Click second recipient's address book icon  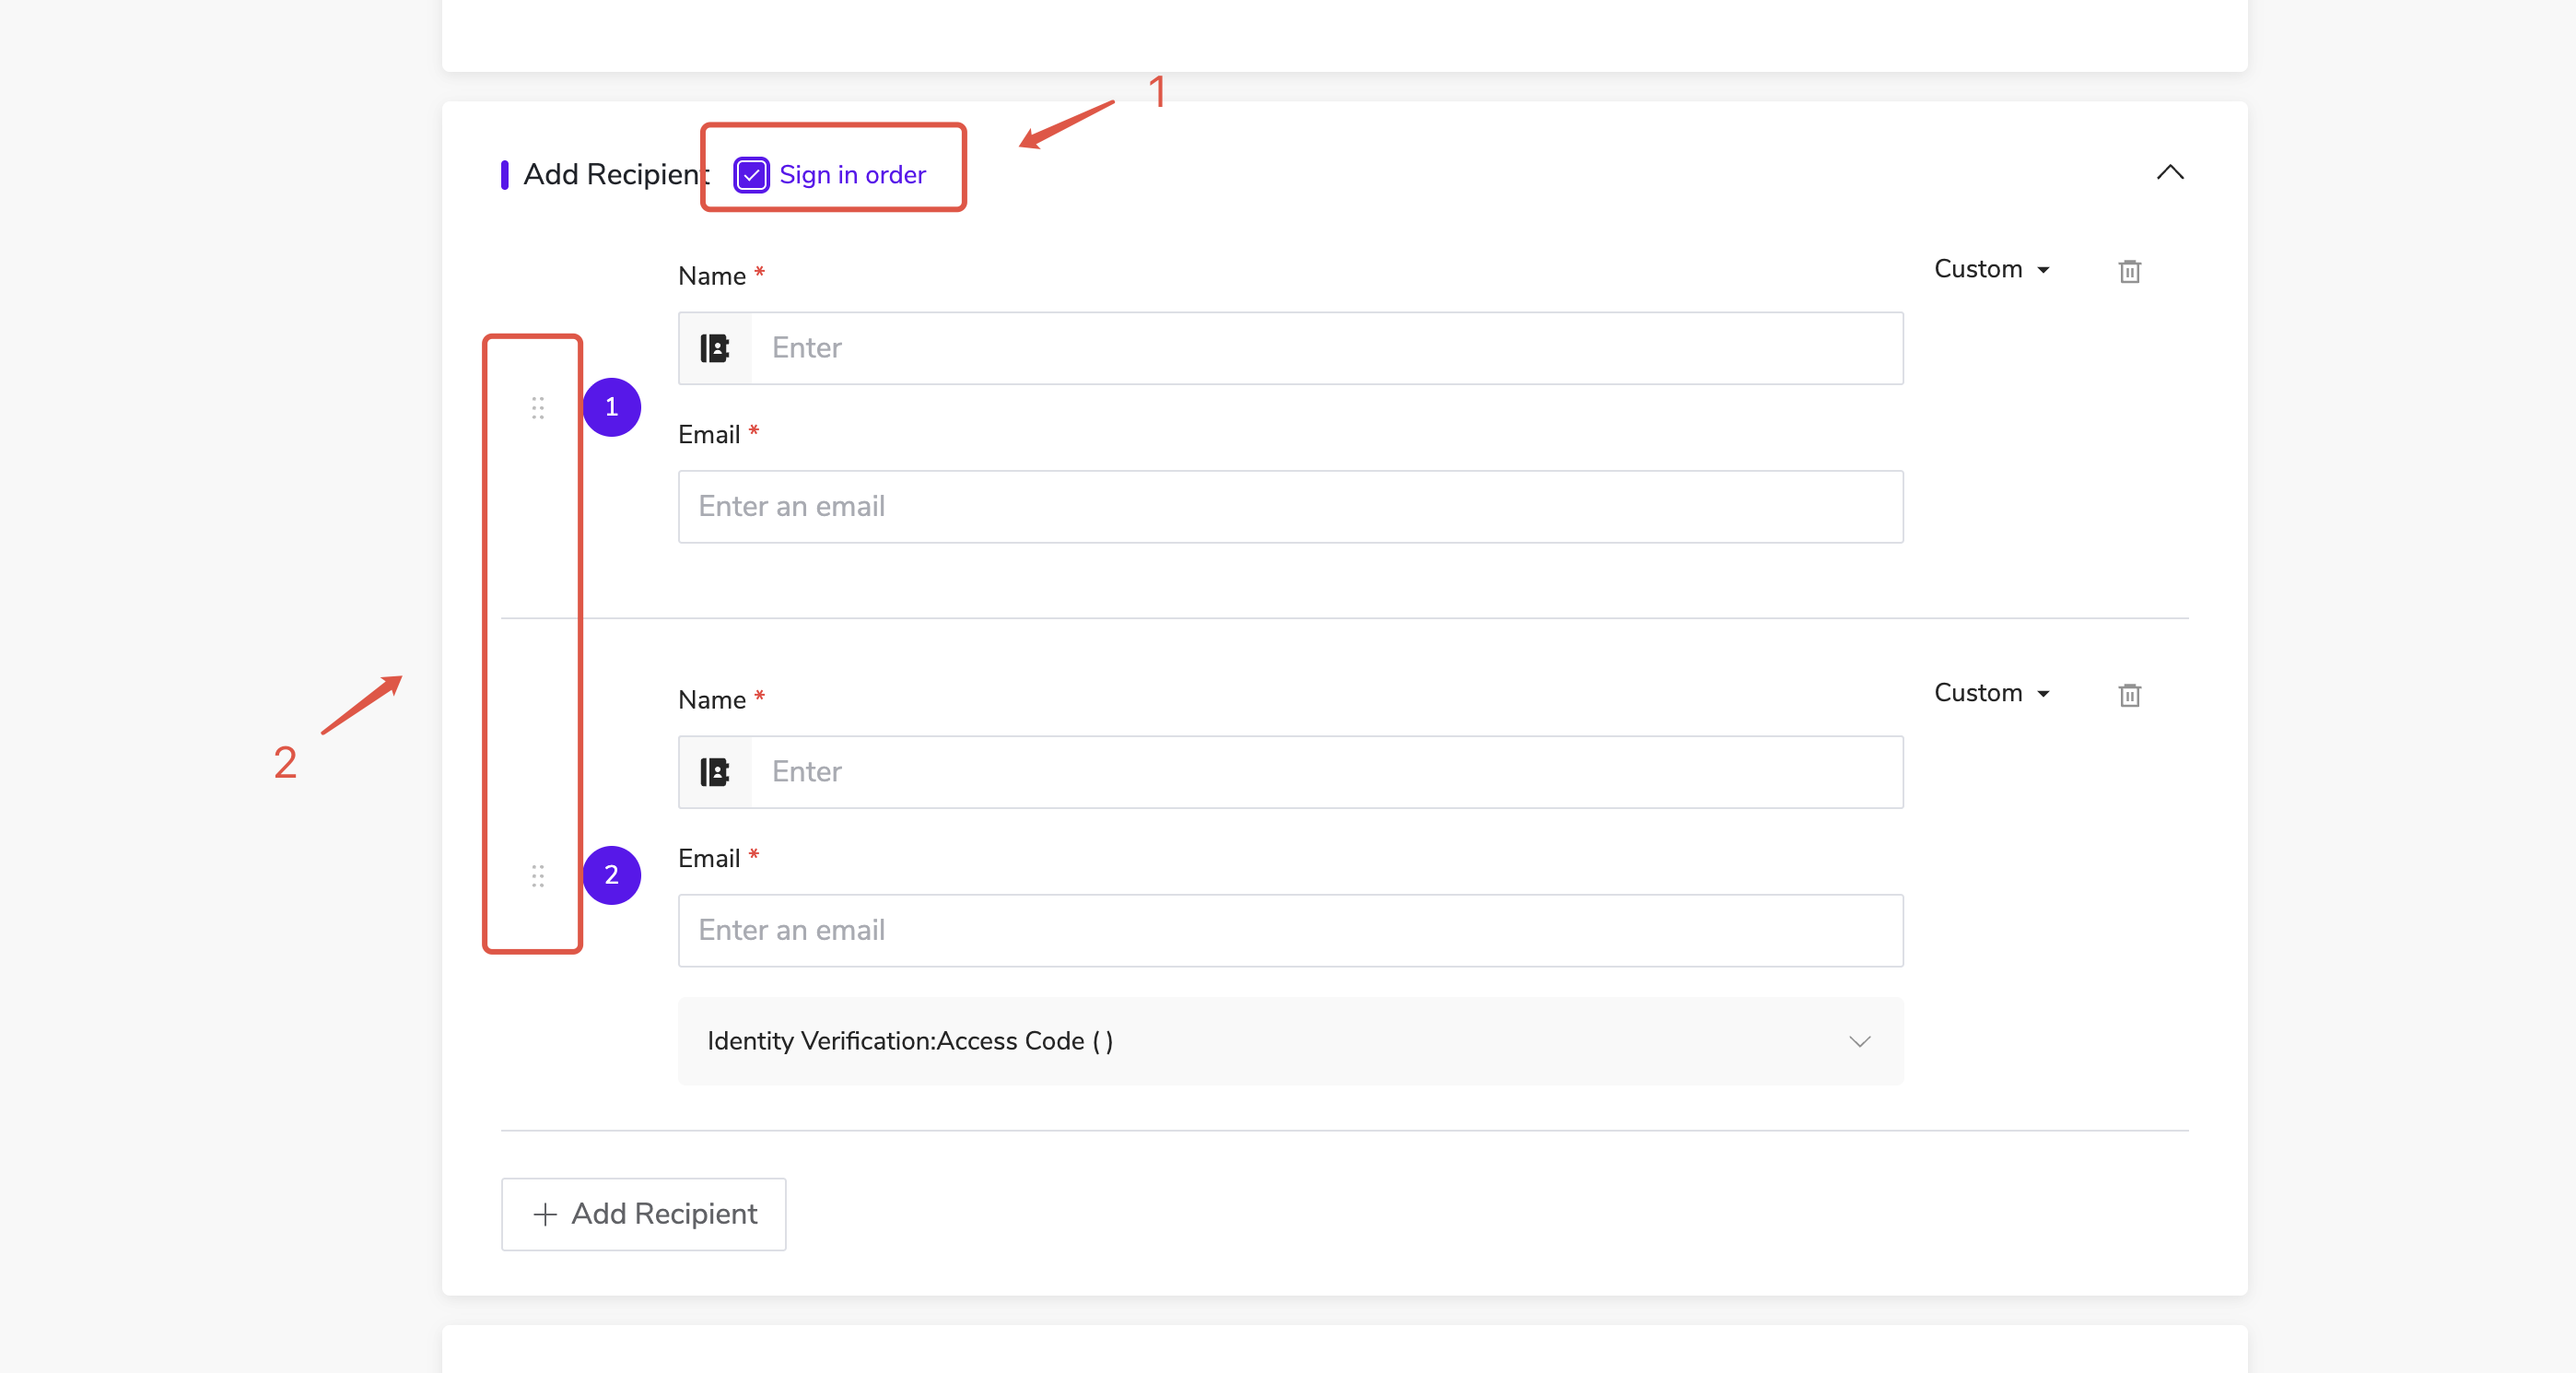[x=714, y=772]
